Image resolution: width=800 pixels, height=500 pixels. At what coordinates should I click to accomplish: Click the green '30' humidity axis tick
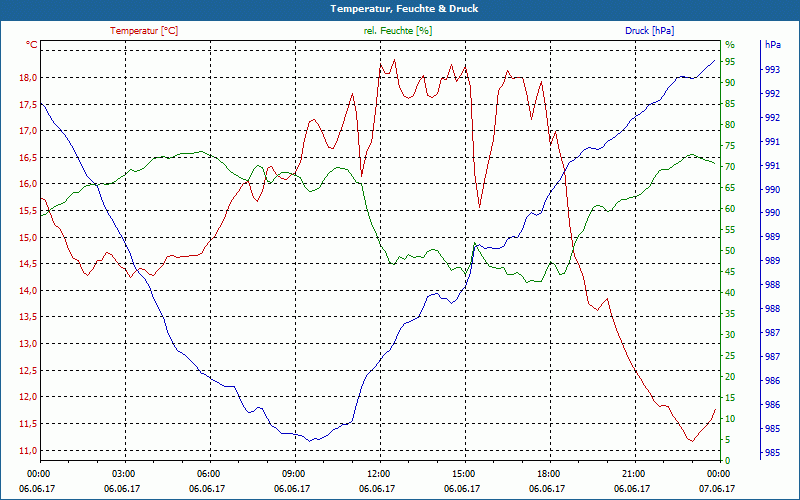click(730, 335)
